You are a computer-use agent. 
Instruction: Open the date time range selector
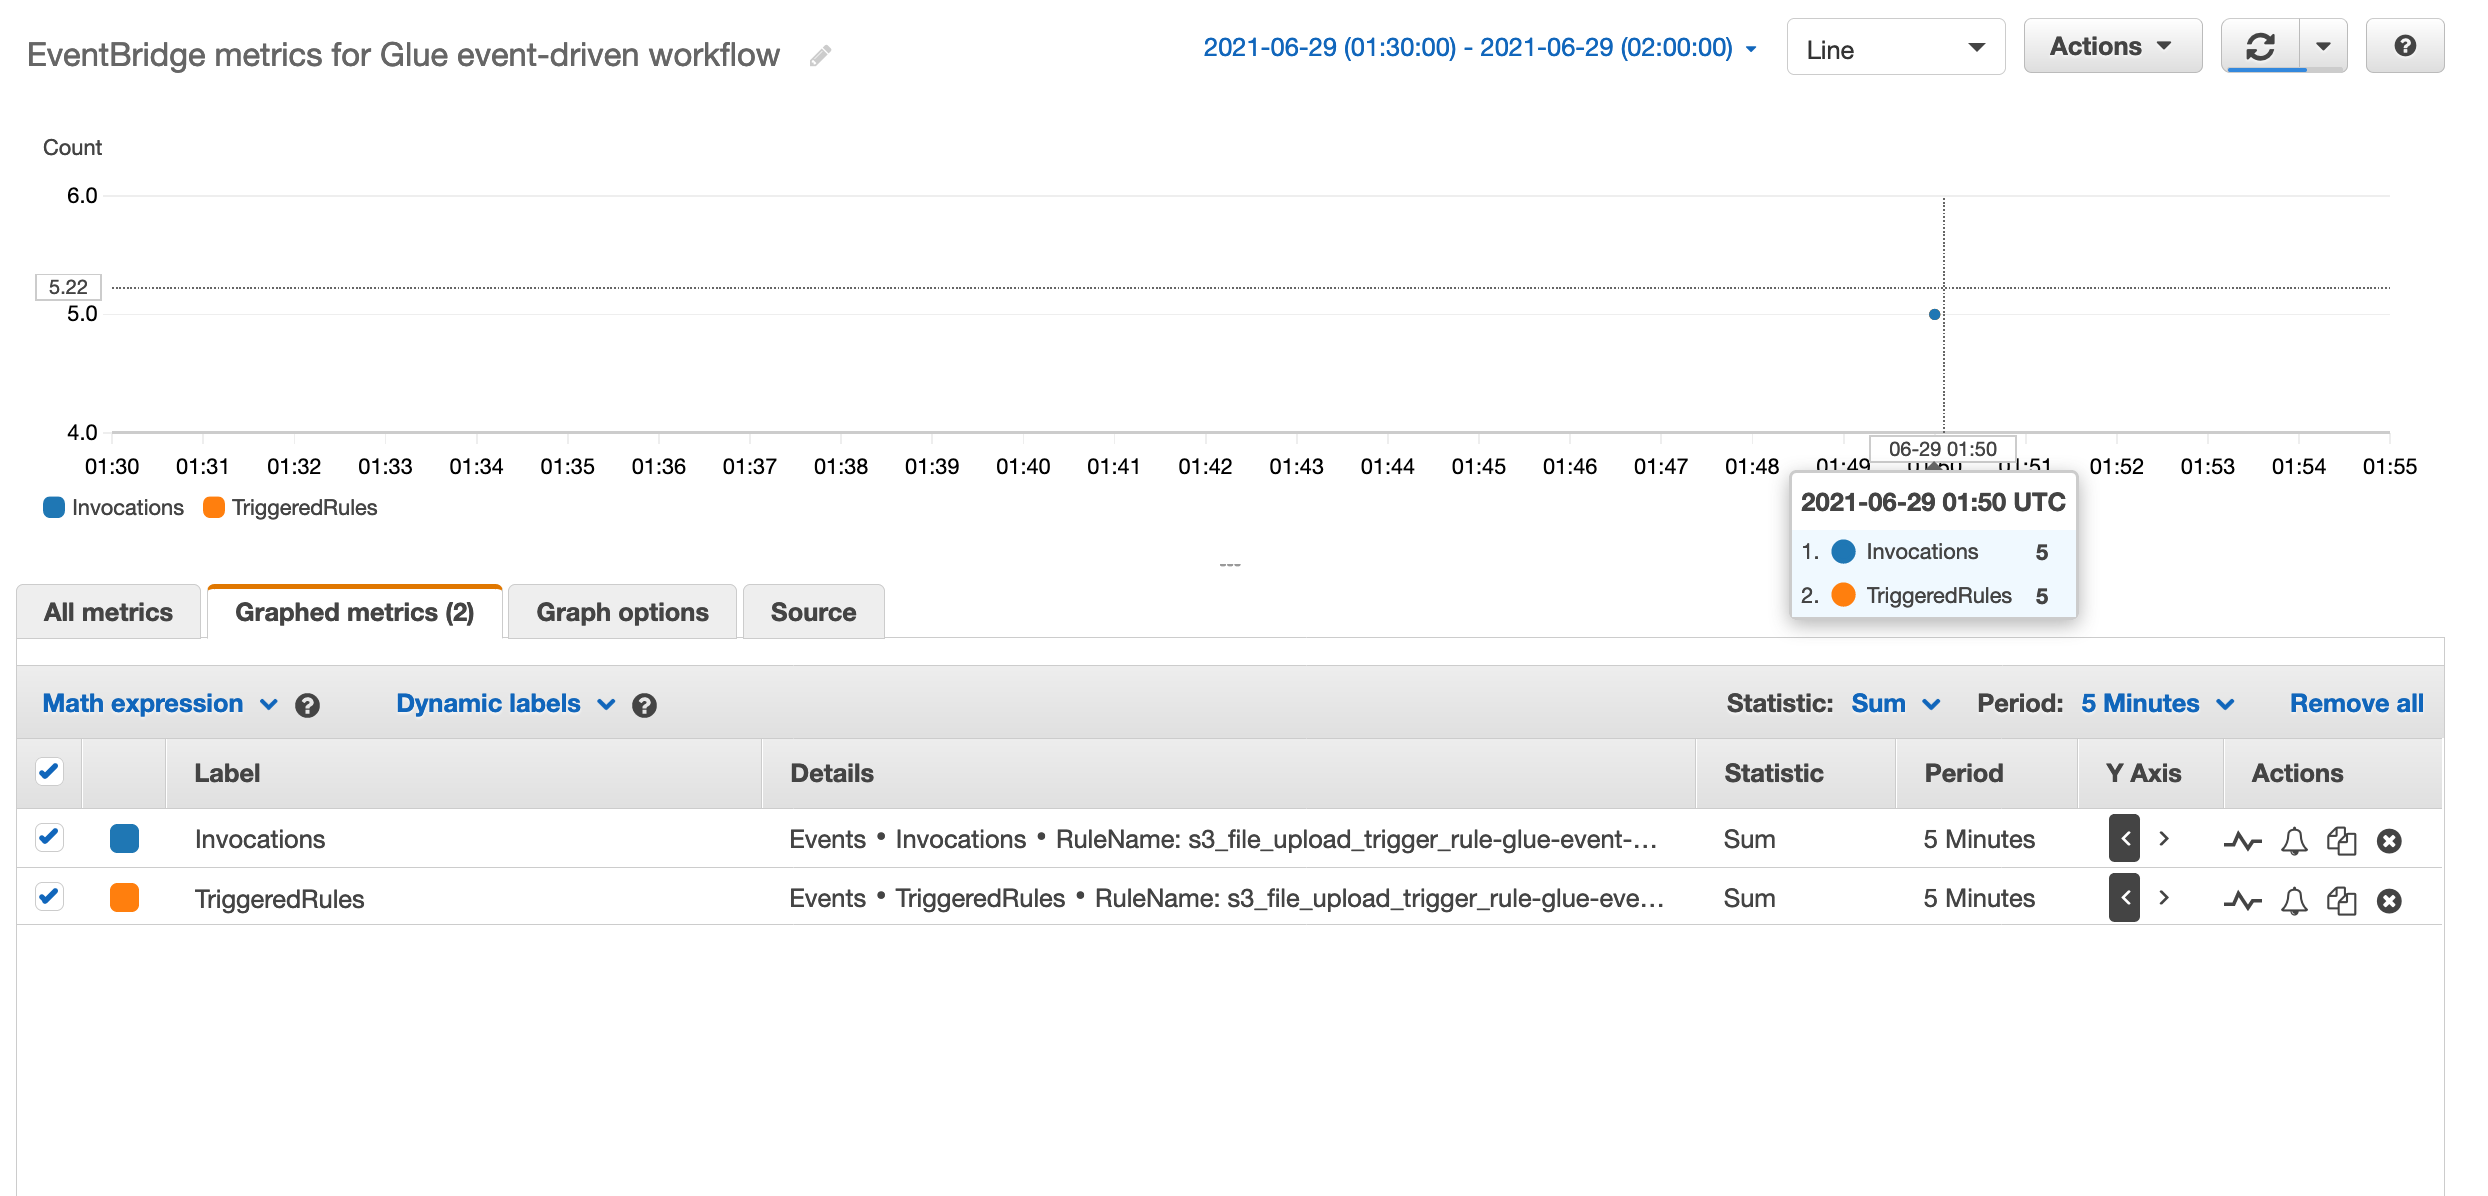click(1479, 48)
